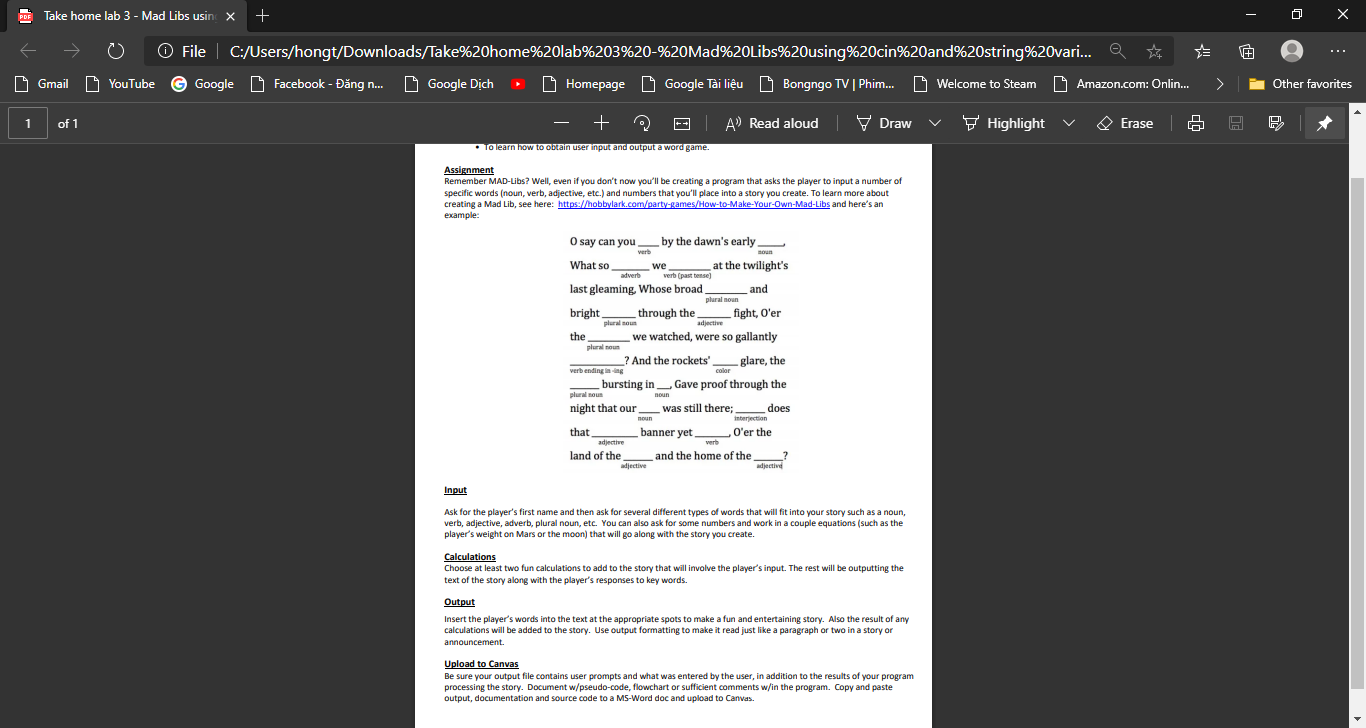
Task: Expand the Draw options dropdown arrow
Action: click(935, 123)
